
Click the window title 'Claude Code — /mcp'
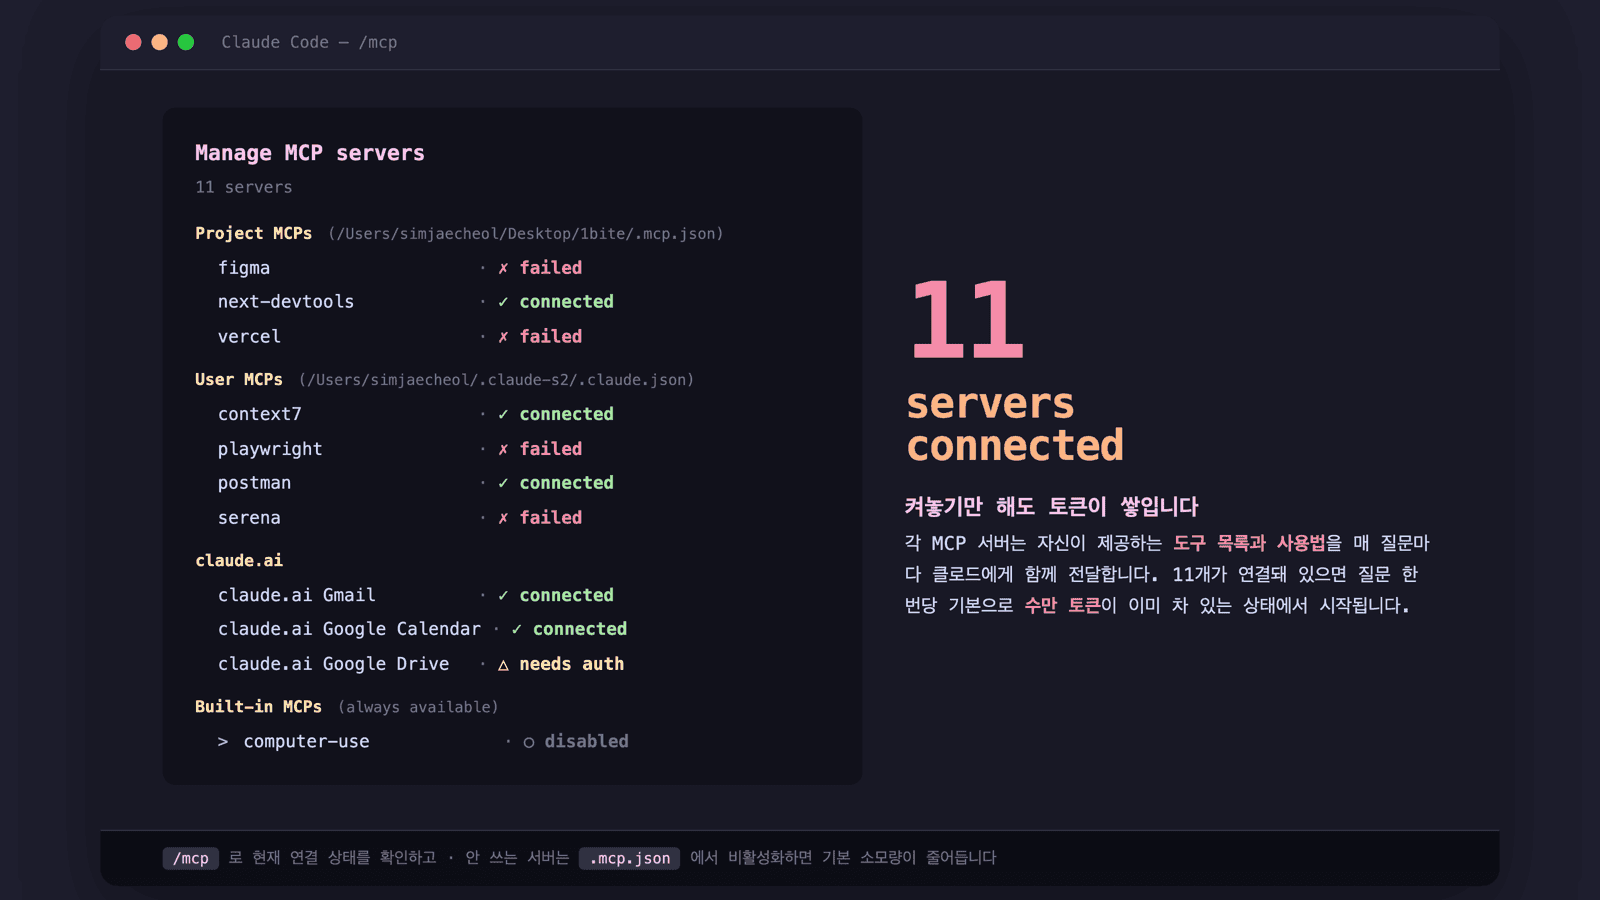pos(309,42)
